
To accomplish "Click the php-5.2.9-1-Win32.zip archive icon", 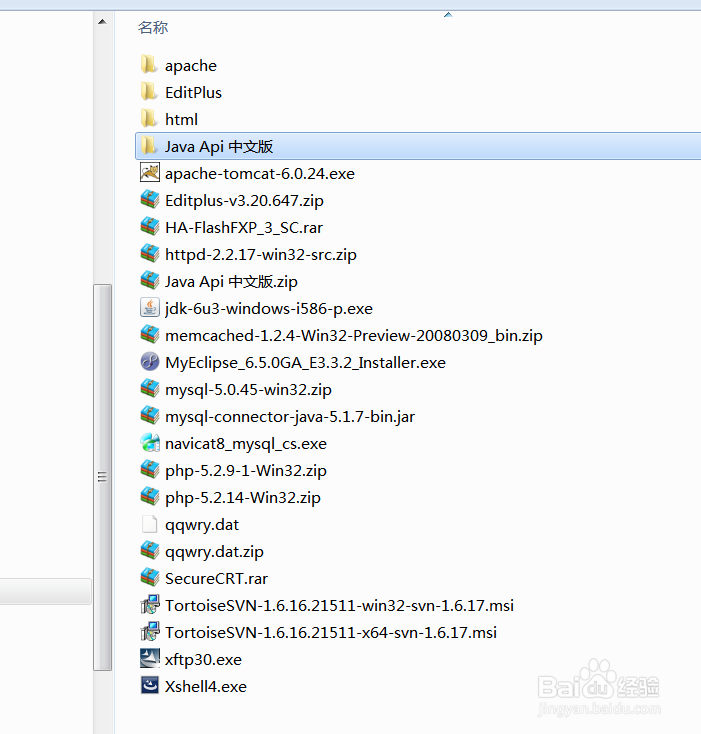I will [x=150, y=470].
